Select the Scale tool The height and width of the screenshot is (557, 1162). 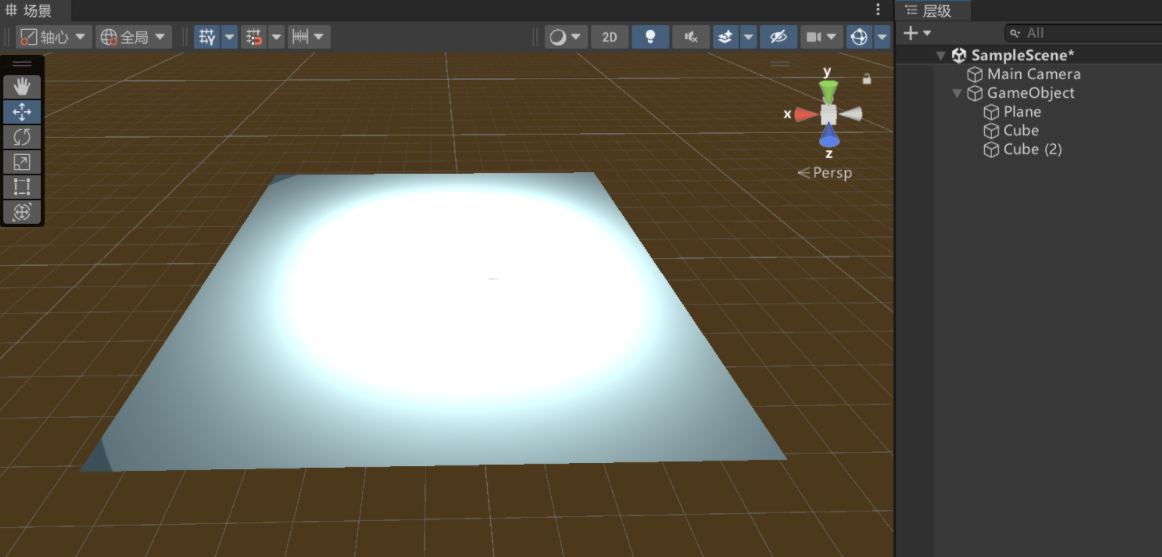pos(21,162)
